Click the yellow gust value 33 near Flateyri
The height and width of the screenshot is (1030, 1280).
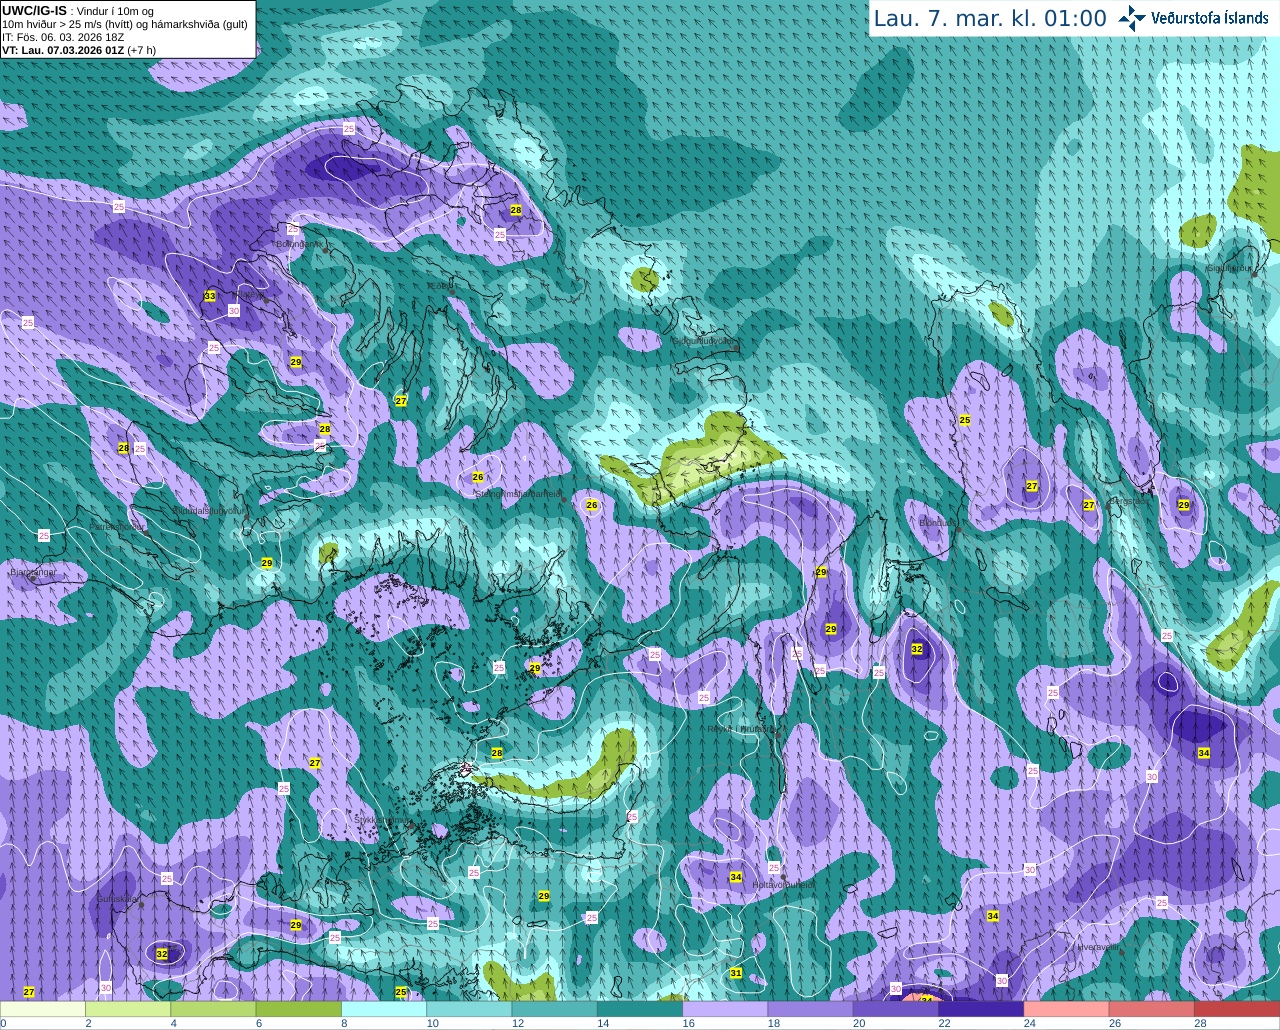tap(209, 296)
